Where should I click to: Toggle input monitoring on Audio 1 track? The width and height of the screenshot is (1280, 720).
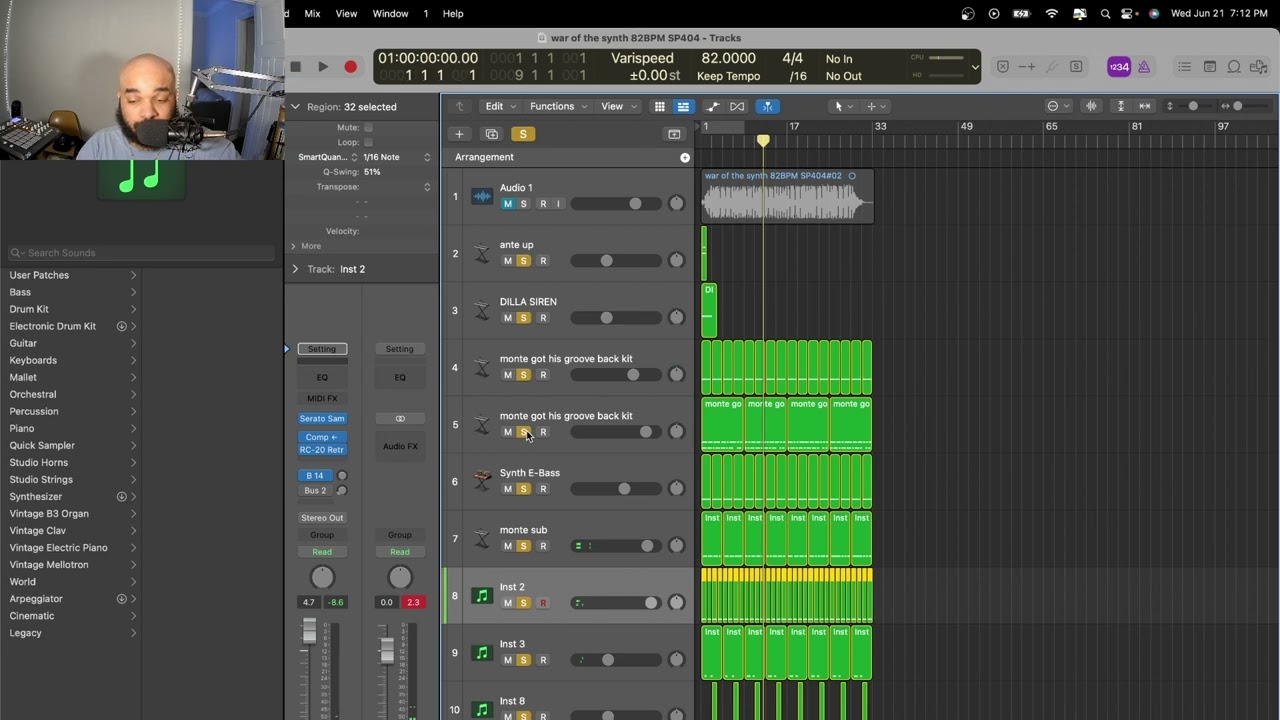pyautogui.click(x=558, y=204)
